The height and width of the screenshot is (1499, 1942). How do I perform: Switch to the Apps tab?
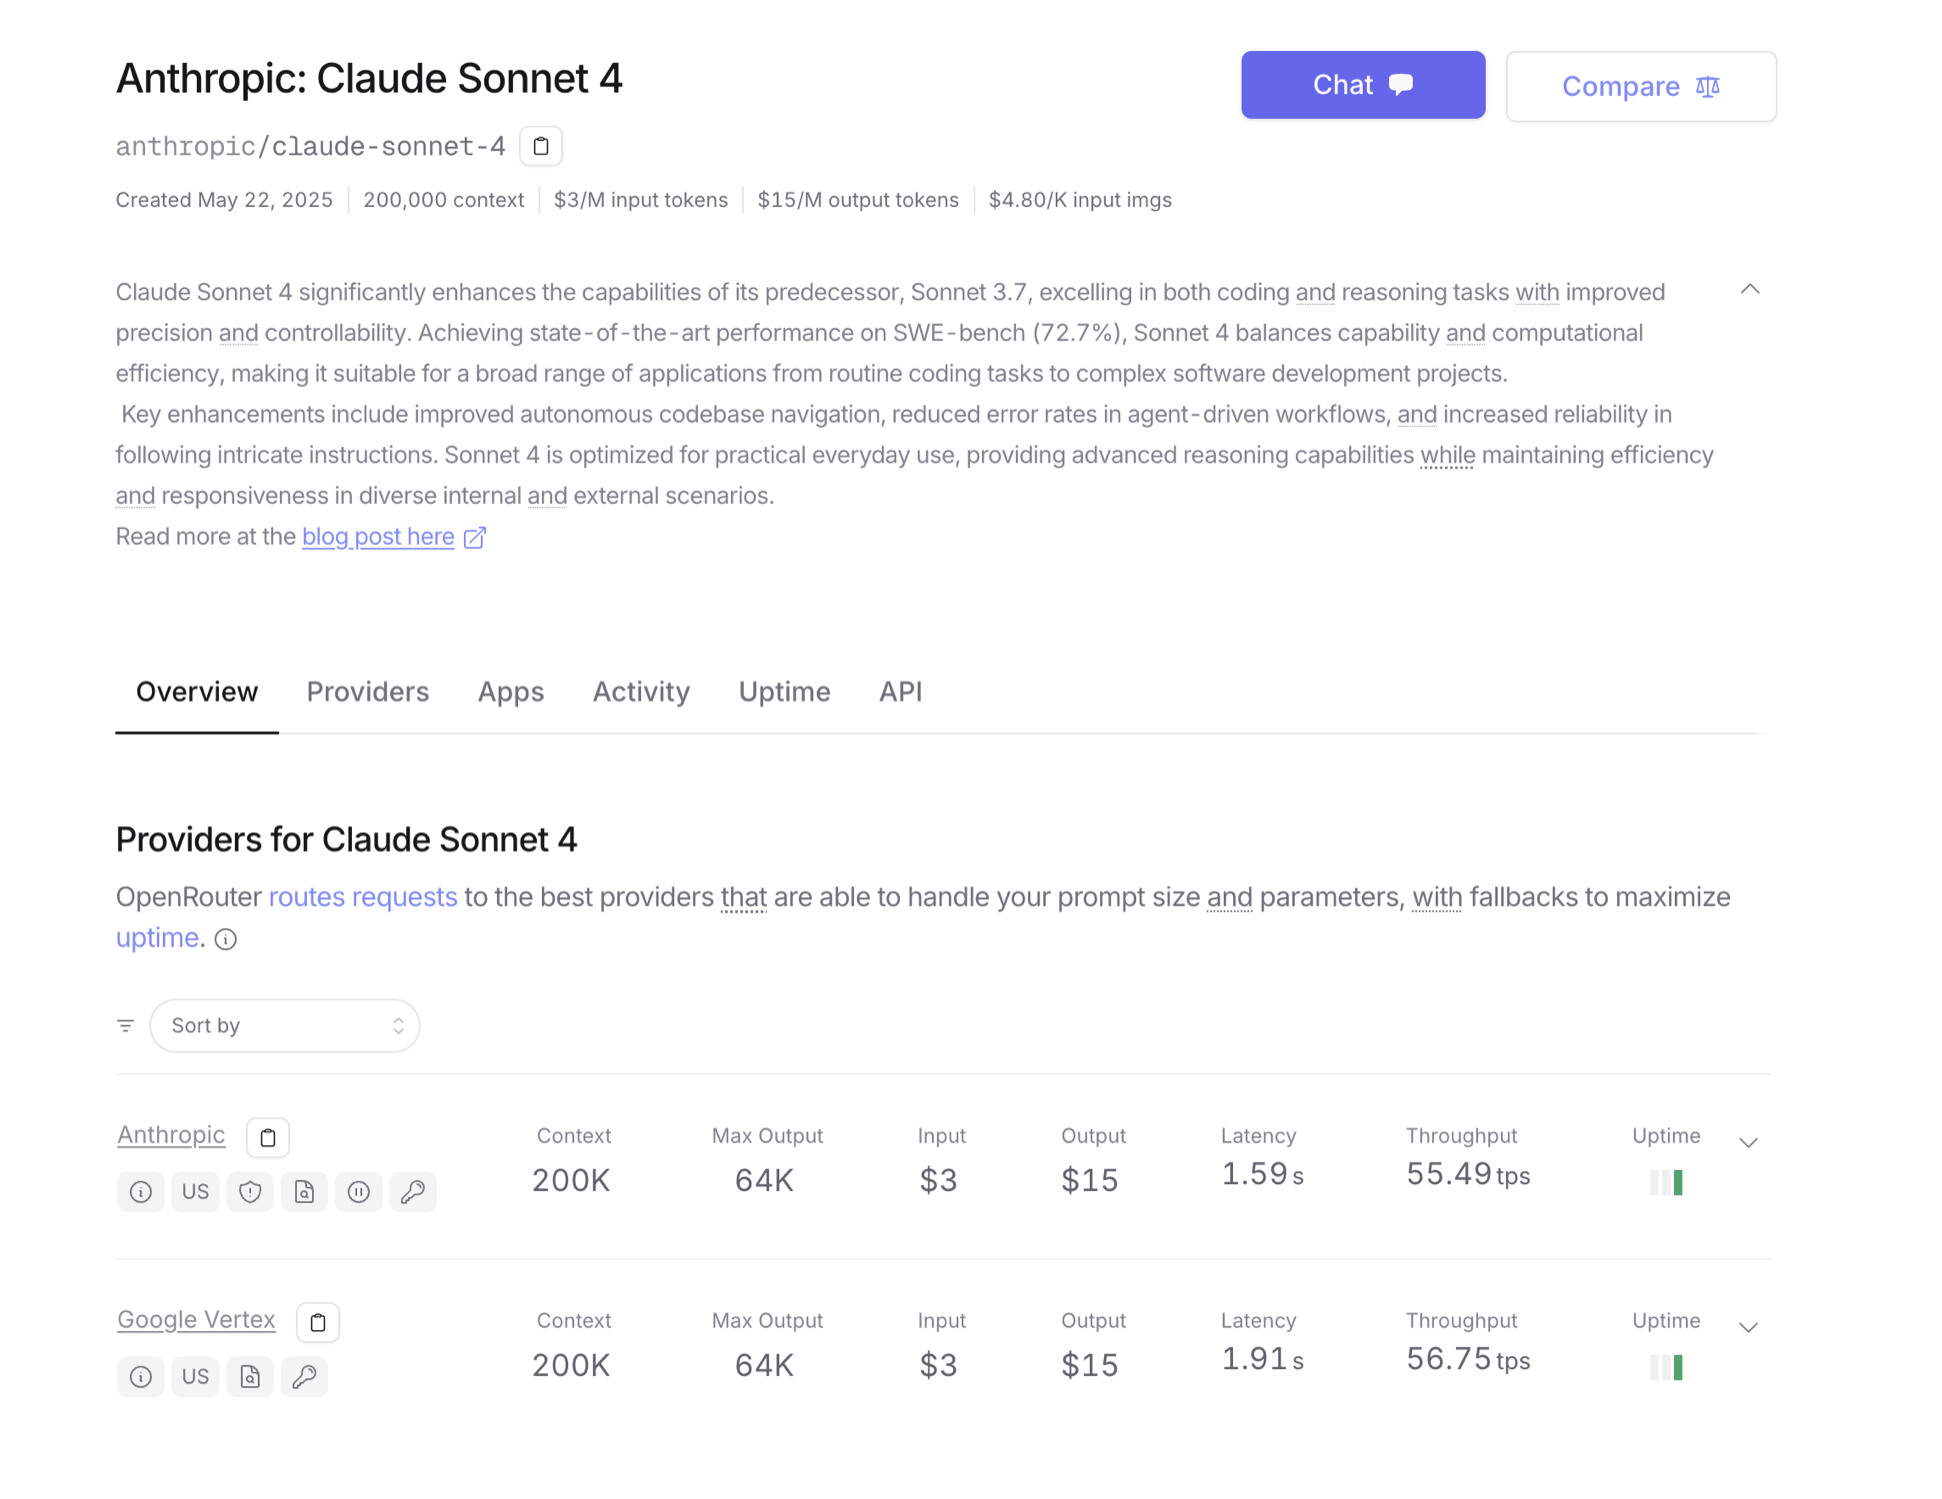pyautogui.click(x=511, y=692)
